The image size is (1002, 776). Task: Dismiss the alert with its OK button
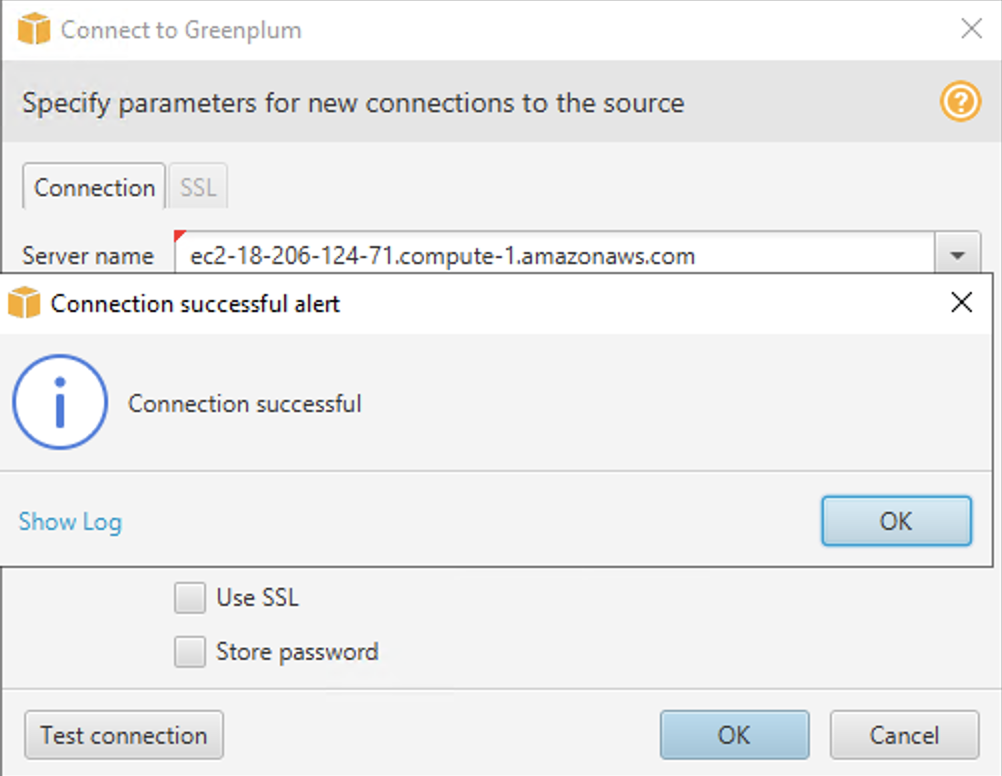(895, 521)
